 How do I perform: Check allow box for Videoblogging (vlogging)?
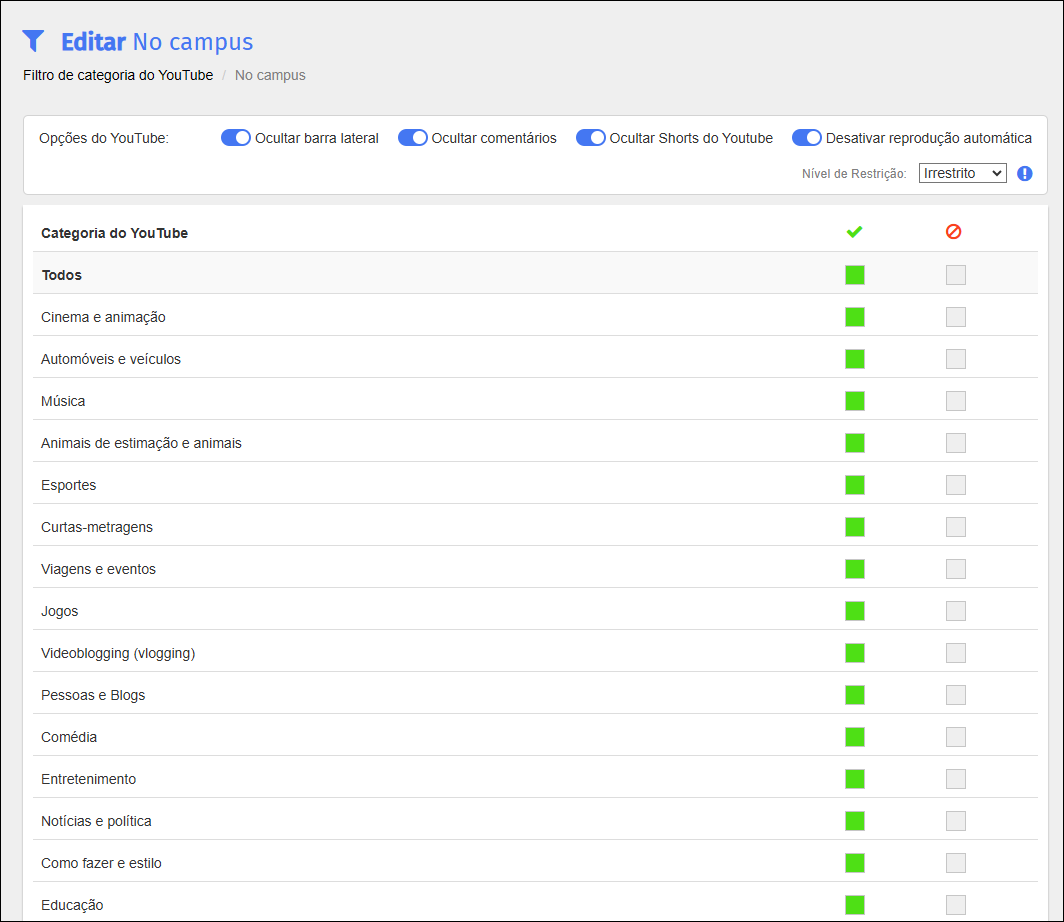(855, 653)
